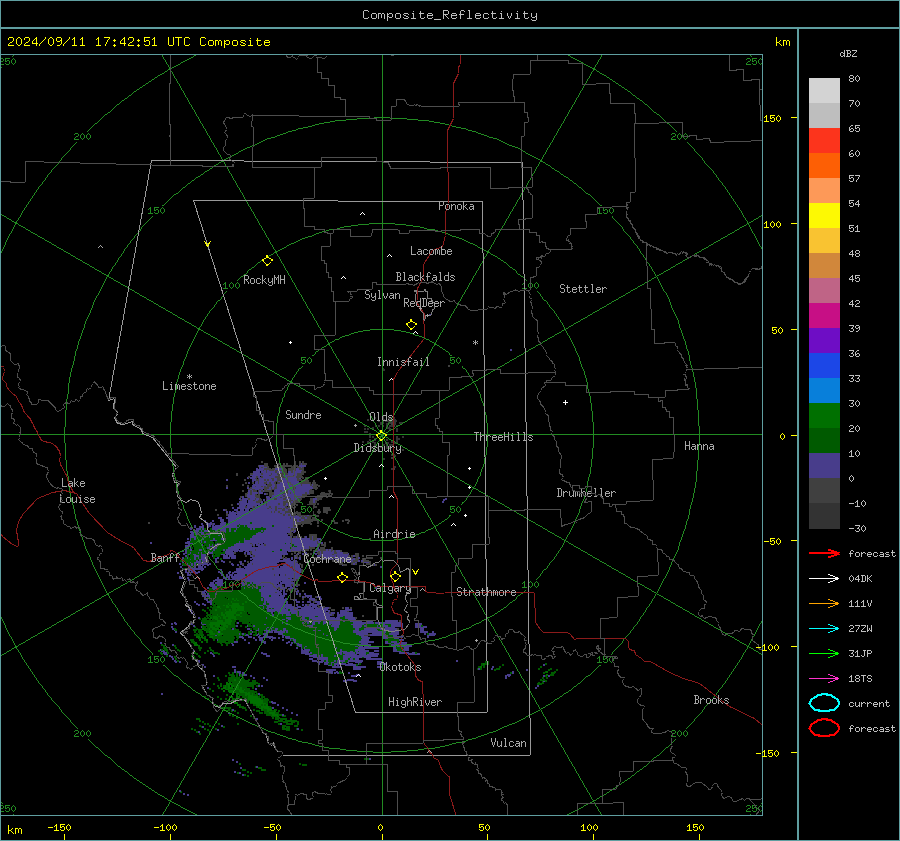Pick the red 60–65 dBZ swatch

(x=824, y=141)
